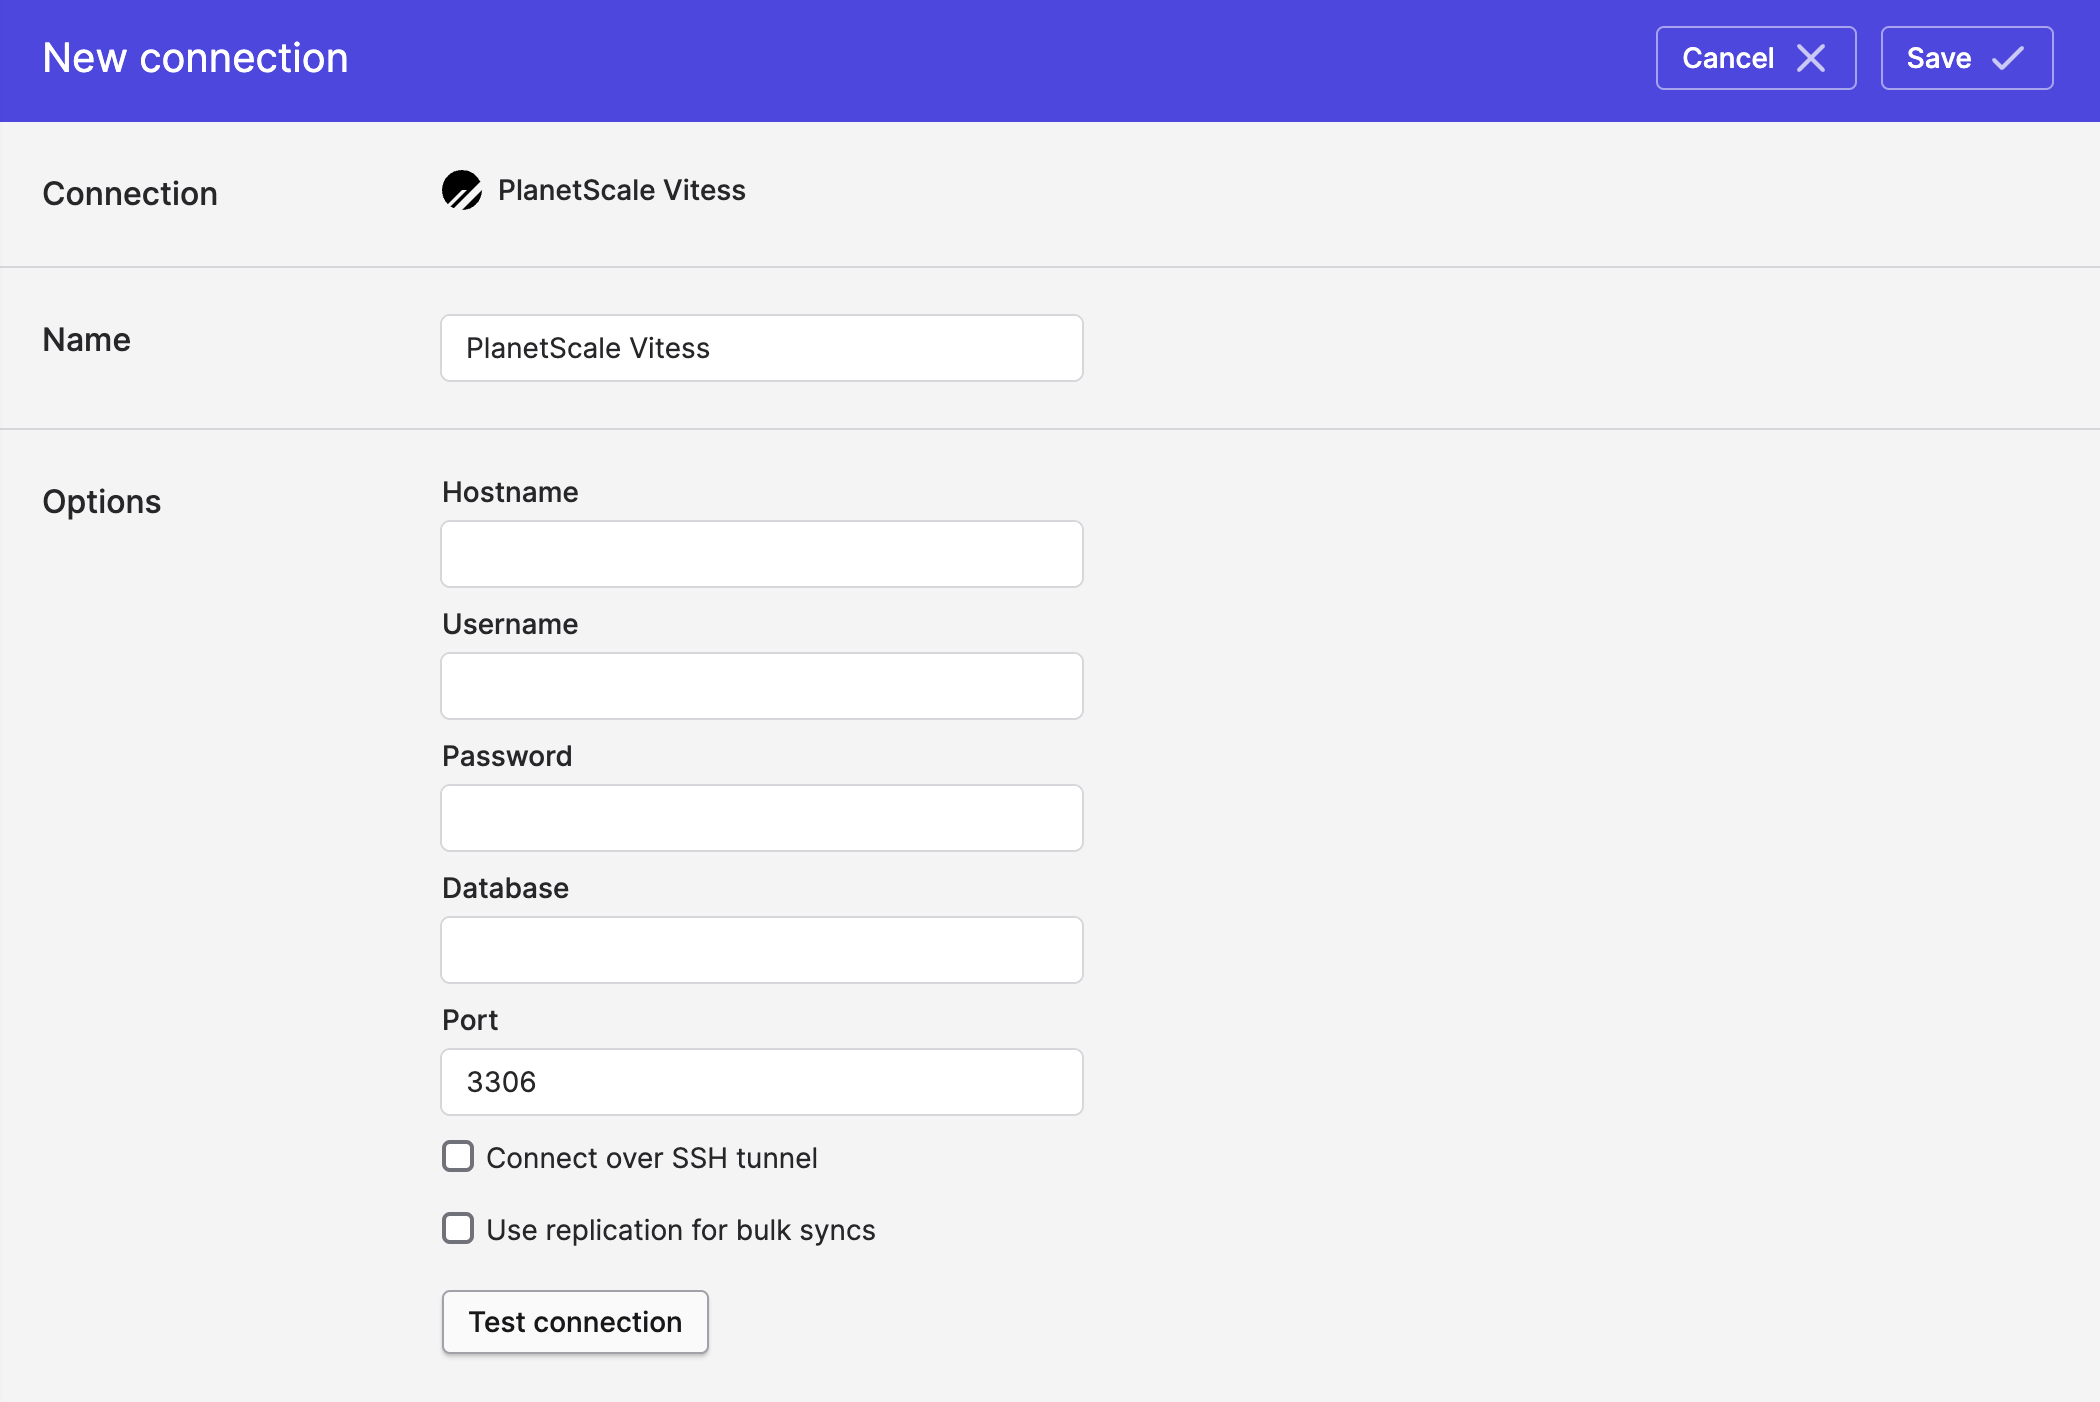Click the New connection heading

196,58
